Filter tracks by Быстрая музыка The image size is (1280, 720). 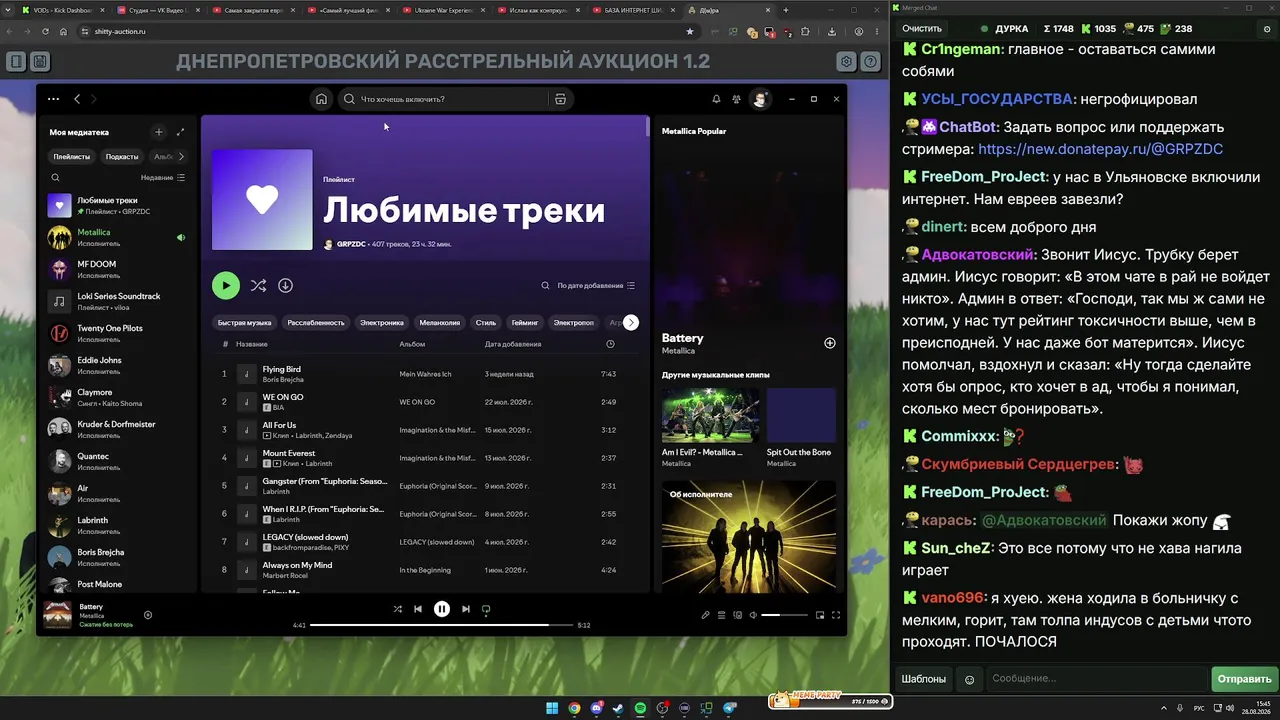245,322
